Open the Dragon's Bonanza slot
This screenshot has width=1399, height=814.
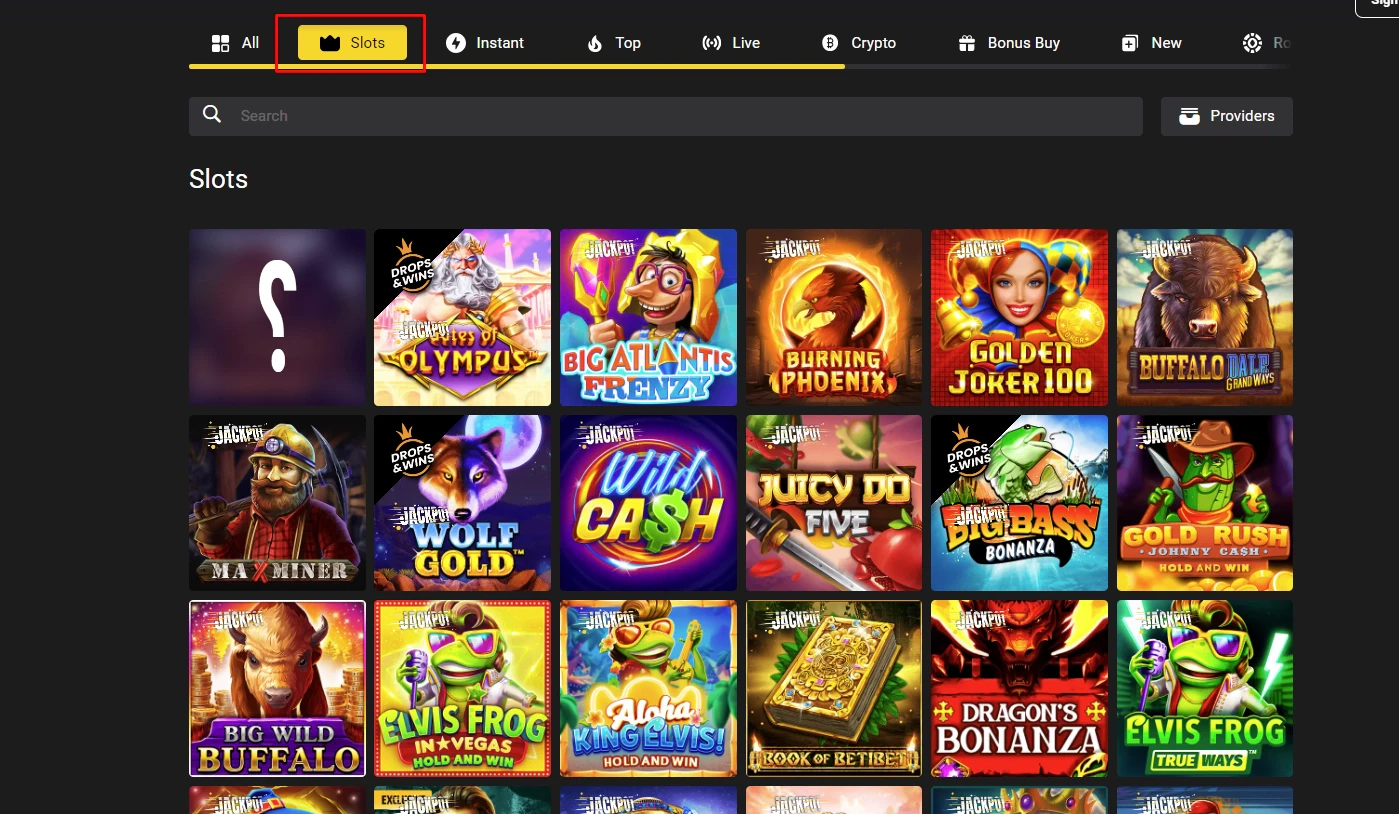1019,688
